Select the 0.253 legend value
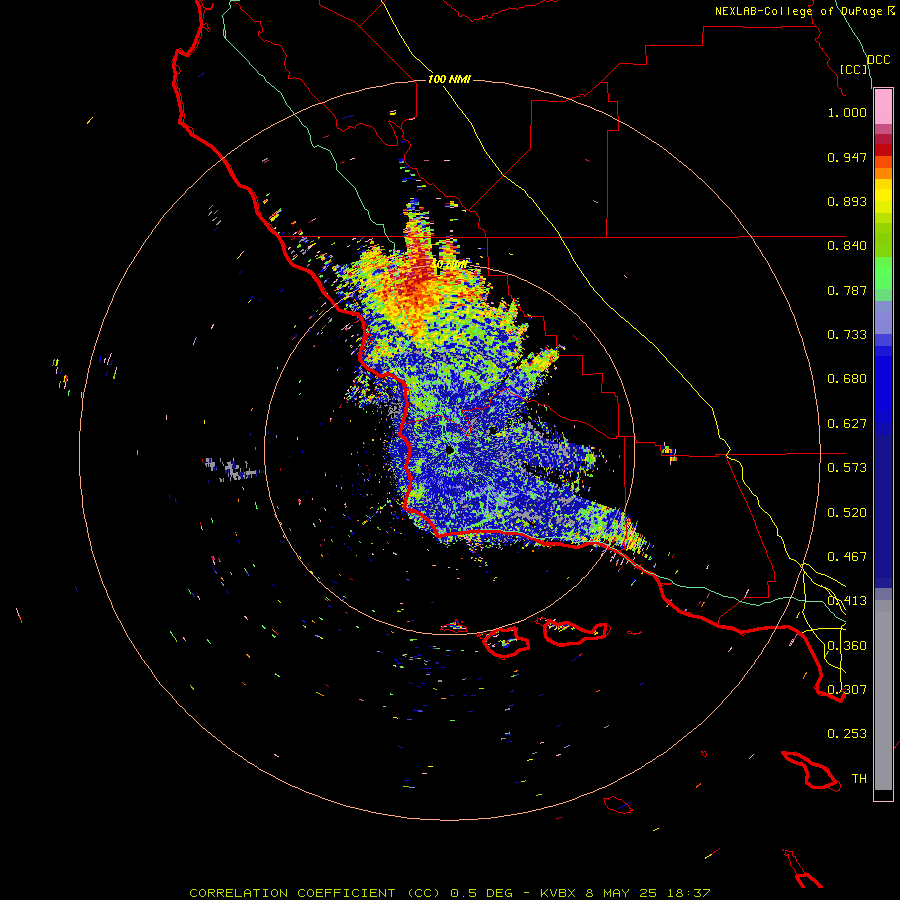Viewport: 900px width, 900px height. coord(847,734)
